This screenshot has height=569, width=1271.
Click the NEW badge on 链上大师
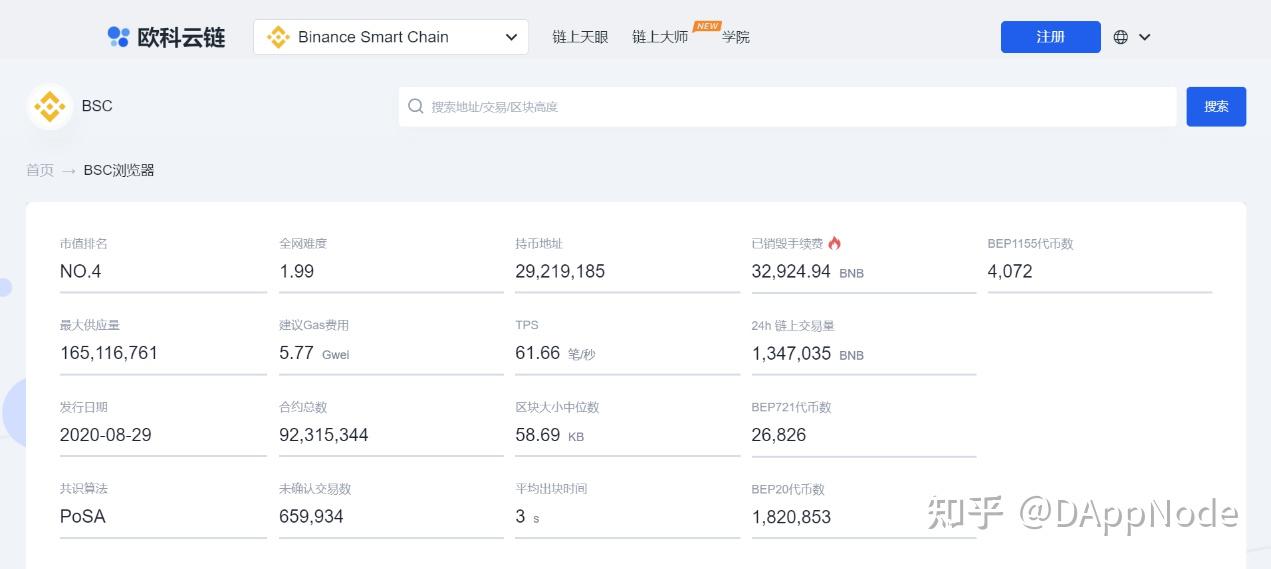click(708, 26)
